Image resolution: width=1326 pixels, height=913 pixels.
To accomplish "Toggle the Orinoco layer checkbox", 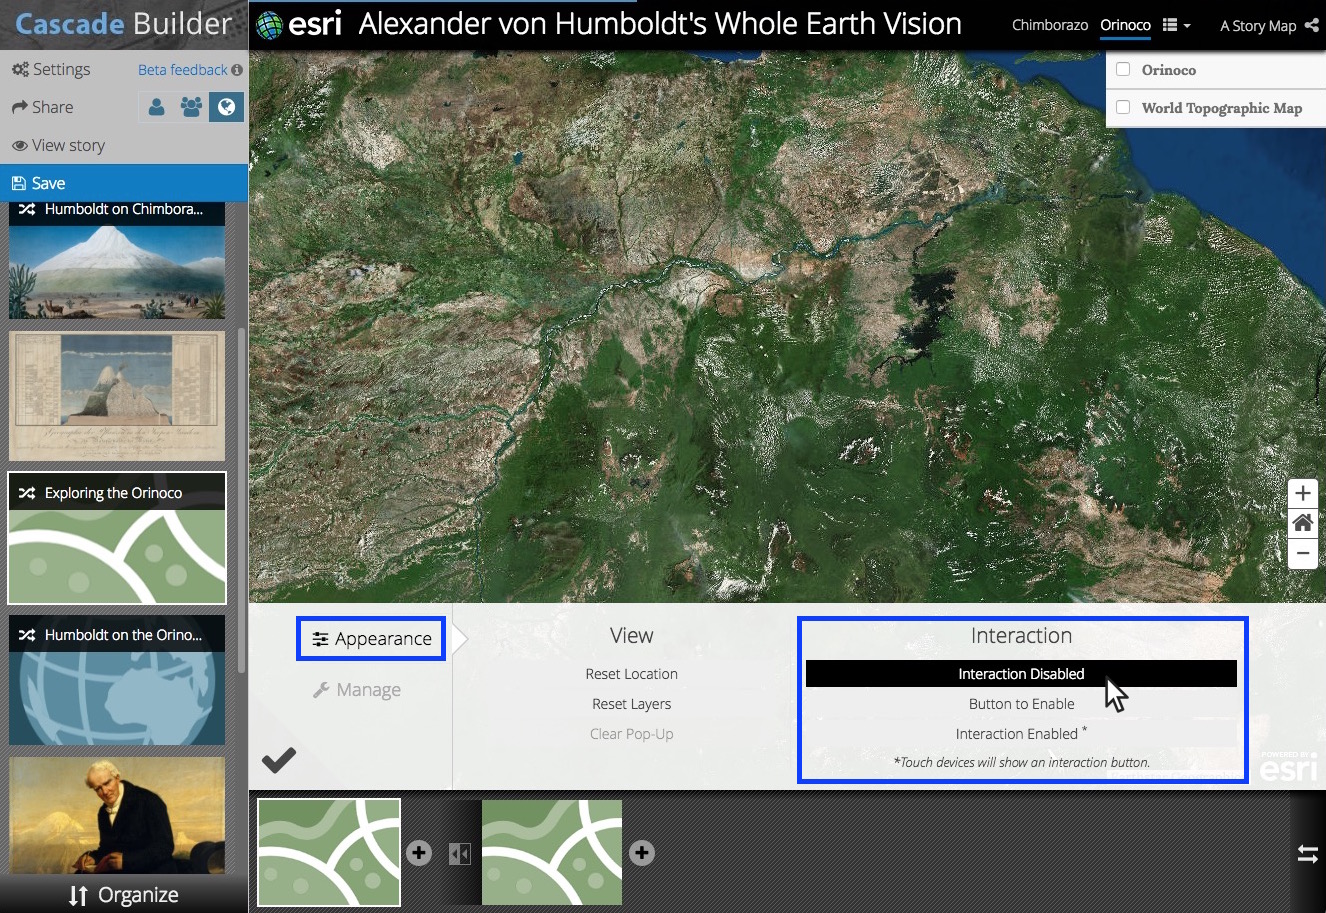I will [x=1123, y=70].
